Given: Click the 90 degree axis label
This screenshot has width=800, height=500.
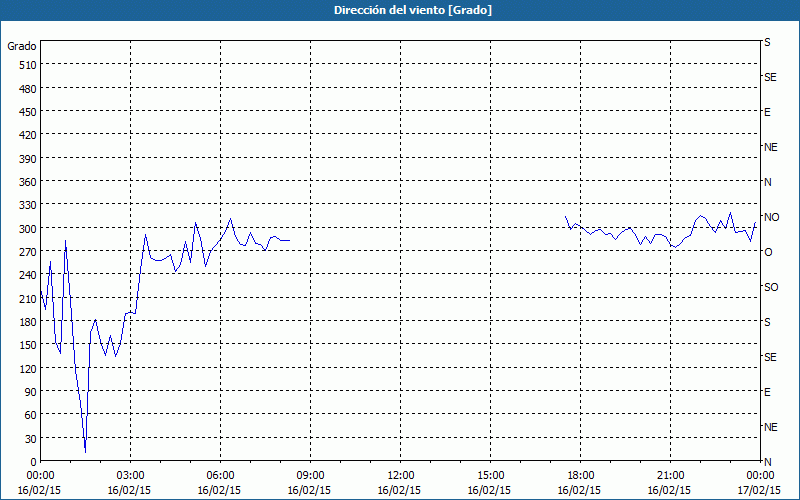Looking at the screenshot, I should (x=31, y=392).
